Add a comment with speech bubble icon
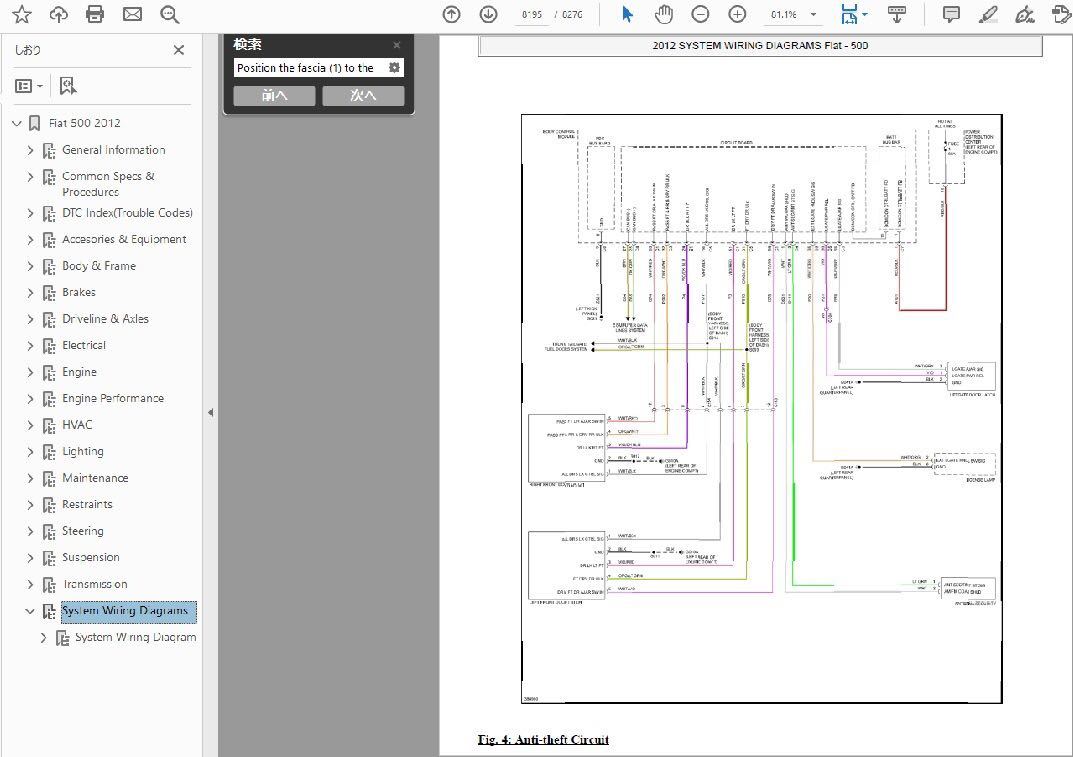 pos(951,14)
